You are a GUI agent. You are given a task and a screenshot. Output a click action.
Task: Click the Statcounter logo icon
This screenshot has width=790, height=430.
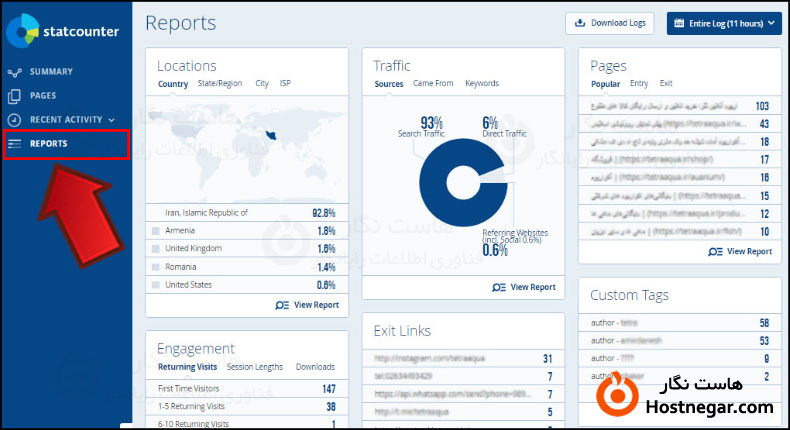coord(22,31)
